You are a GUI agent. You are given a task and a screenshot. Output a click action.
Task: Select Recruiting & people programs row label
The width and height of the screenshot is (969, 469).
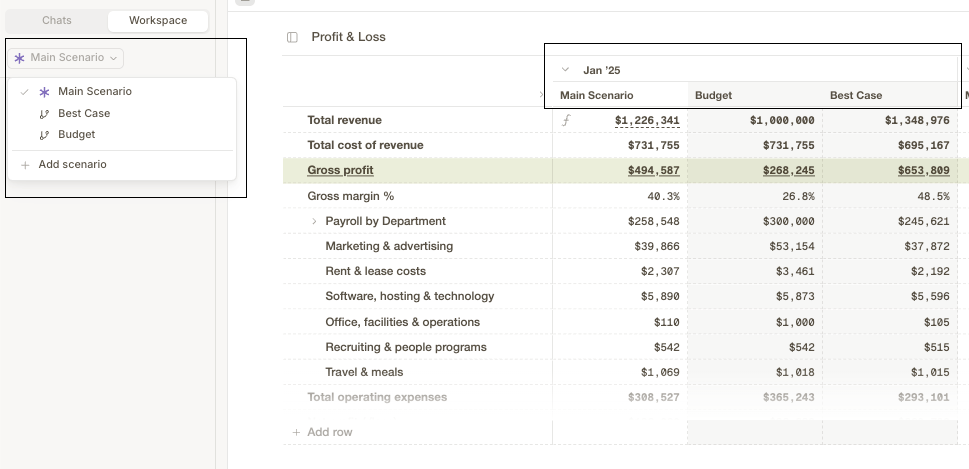(406, 347)
